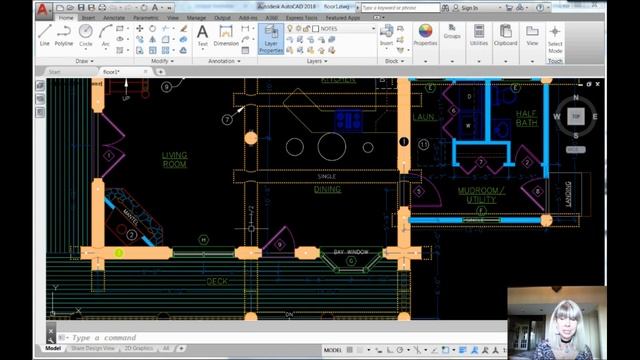Open the Utilities panel
640x360 pixels.
[x=479, y=34]
